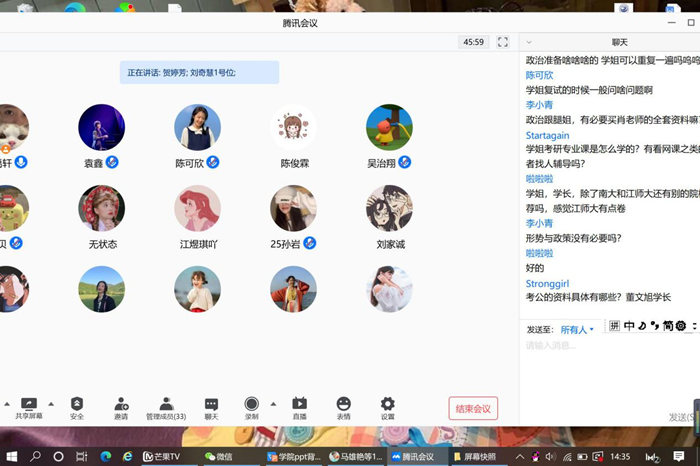Toggle the 中 Chinese/English IME mode
This screenshot has width=700, height=466.
point(629,326)
